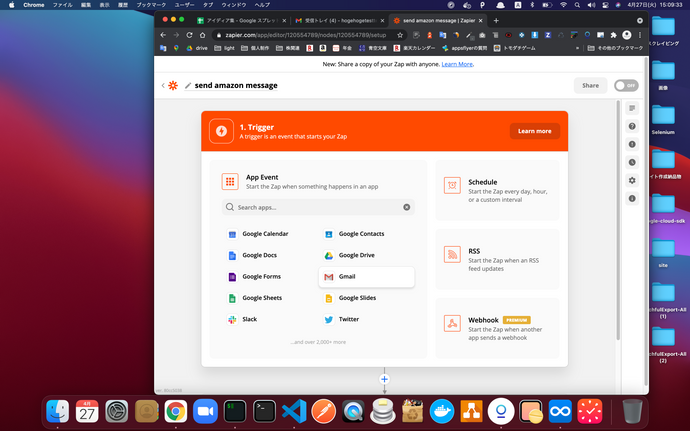Switch to the Gmail inbox browser tab
This screenshot has width=690, height=431.
coord(339,21)
